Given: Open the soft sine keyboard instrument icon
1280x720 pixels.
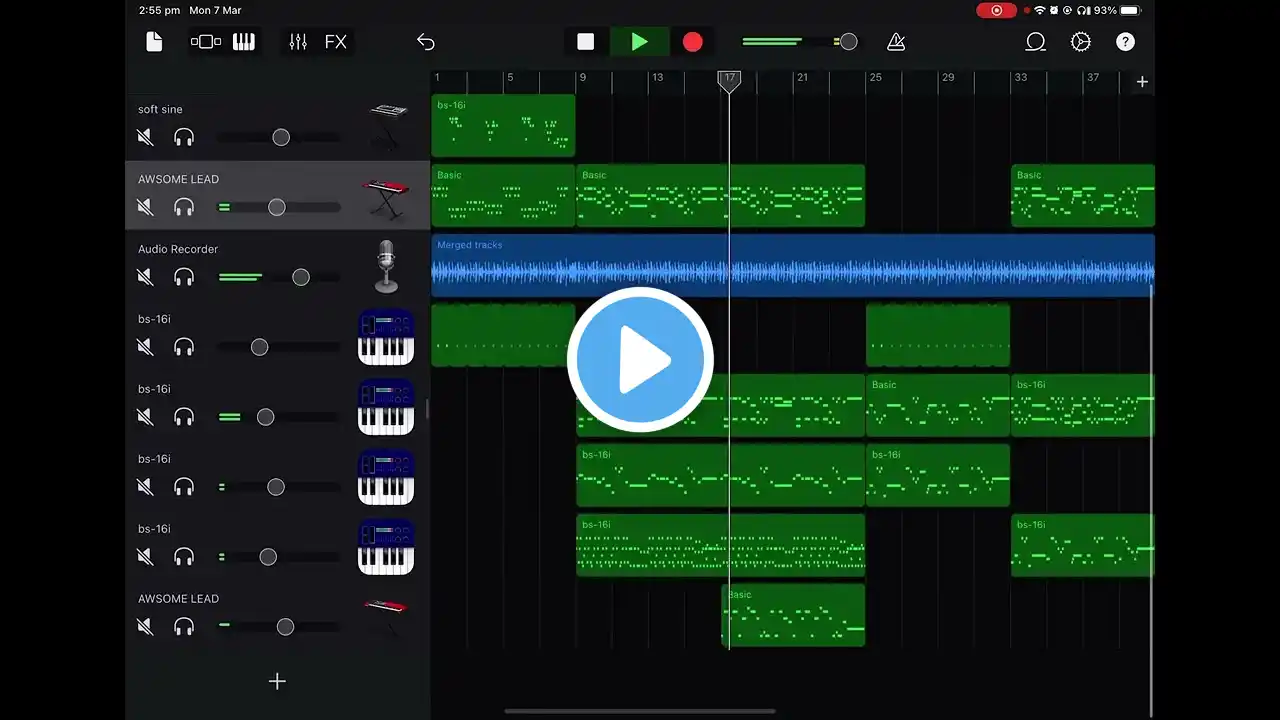Looking at the screenshot, I should (x=387, y=127).
